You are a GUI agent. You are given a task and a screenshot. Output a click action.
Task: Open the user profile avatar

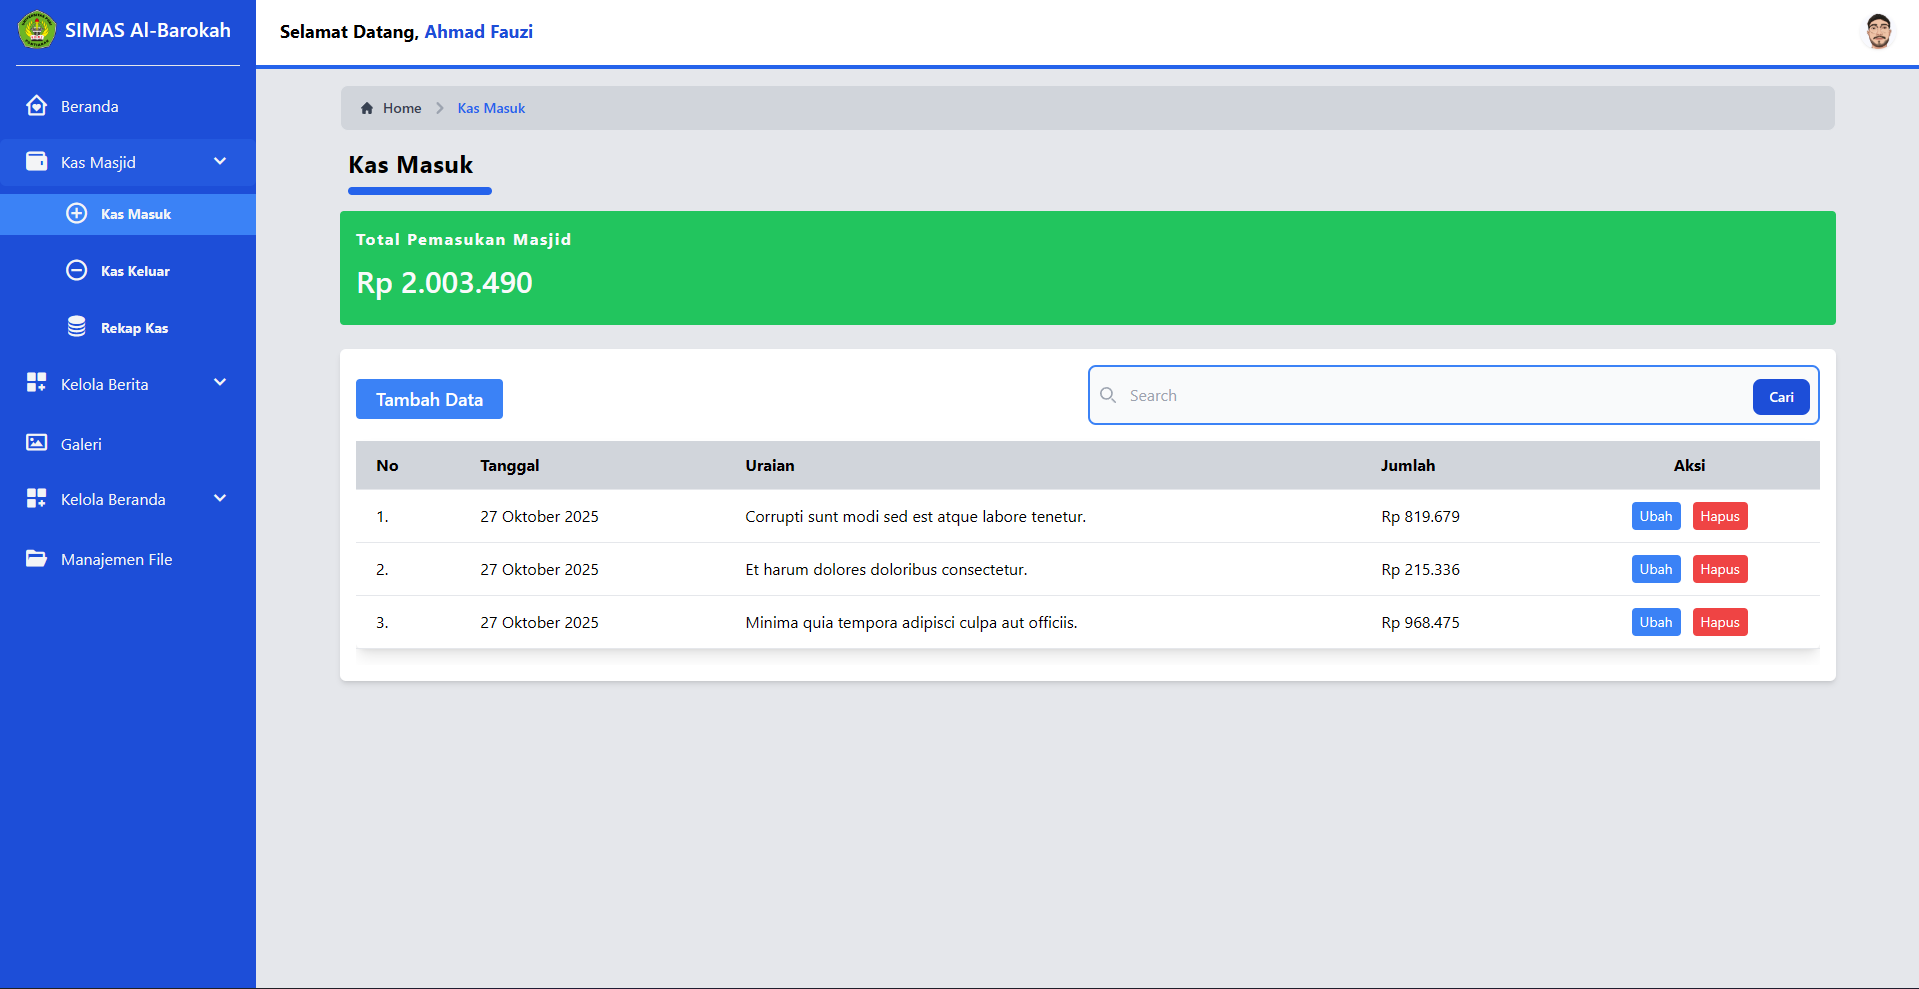pyautogui.click(x=1878, y=31)
